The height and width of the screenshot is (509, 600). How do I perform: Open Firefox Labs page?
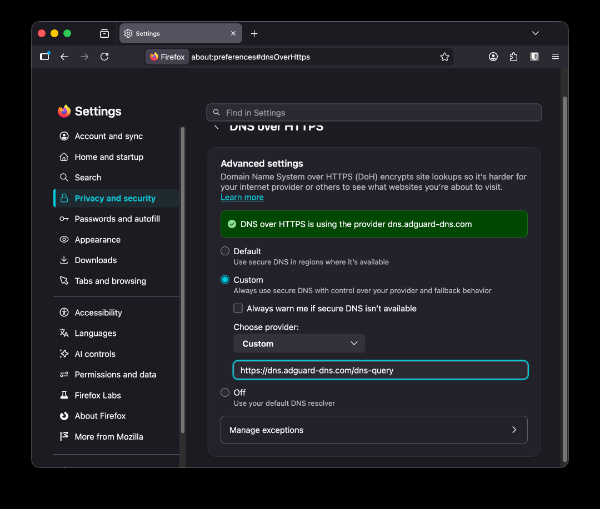(116, 395)
